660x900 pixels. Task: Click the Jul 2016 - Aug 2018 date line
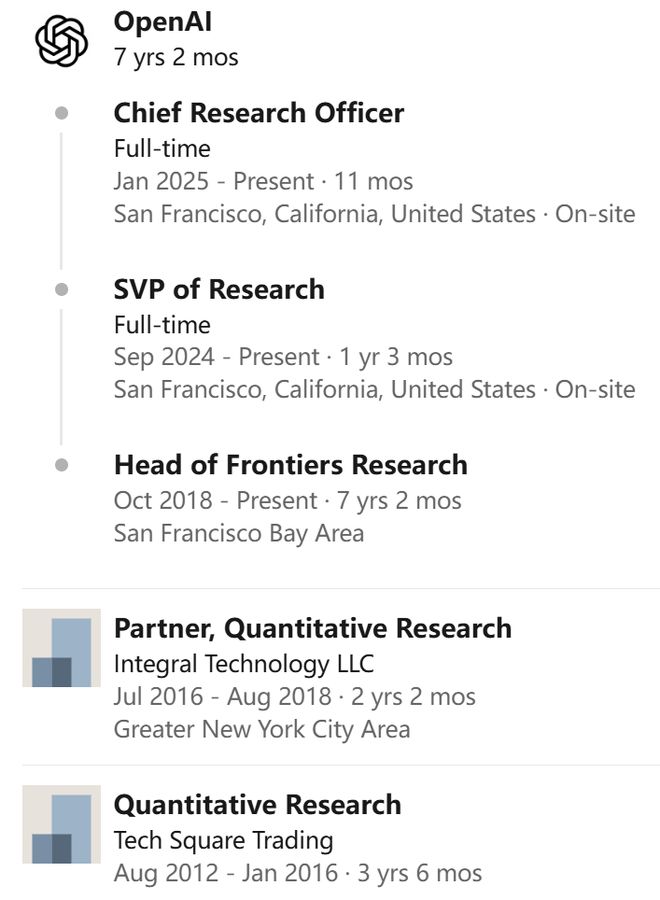[x=295, y=696]
